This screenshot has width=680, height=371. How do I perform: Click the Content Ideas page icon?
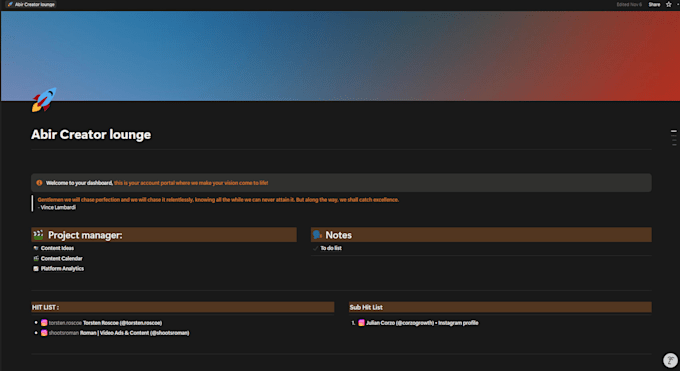36,248
